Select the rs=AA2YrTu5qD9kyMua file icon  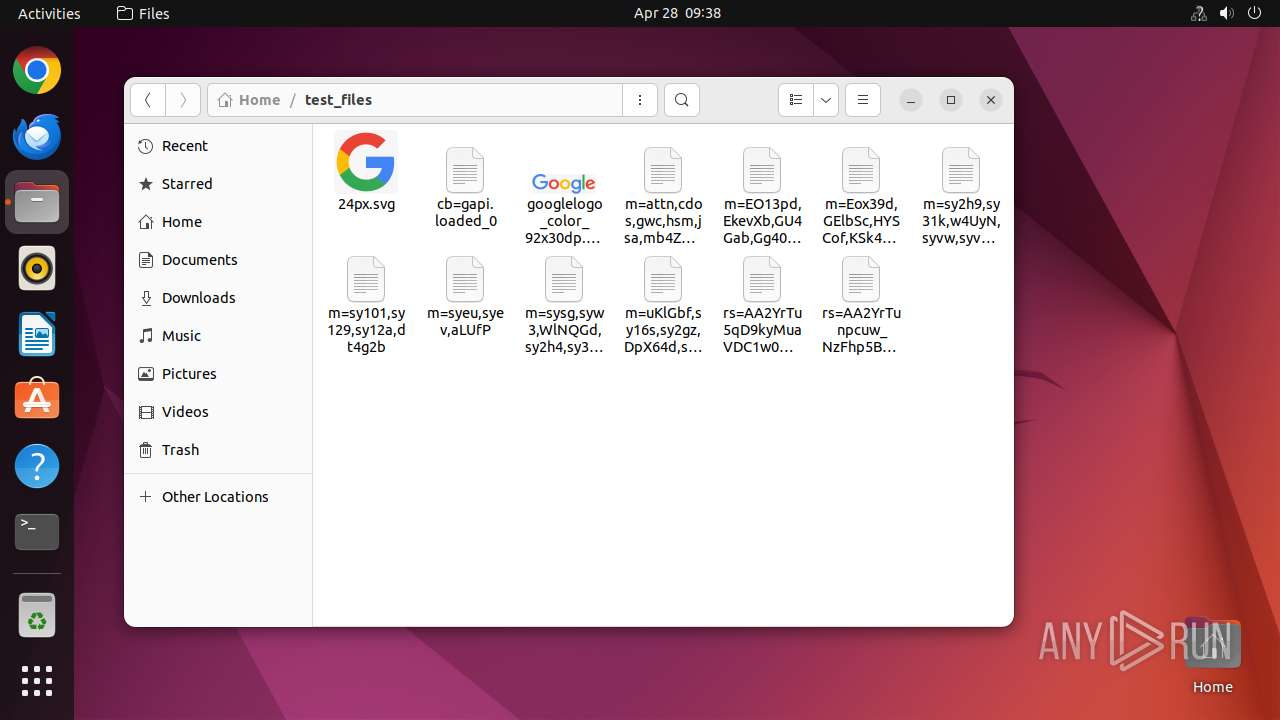click(x=762, y=279)
